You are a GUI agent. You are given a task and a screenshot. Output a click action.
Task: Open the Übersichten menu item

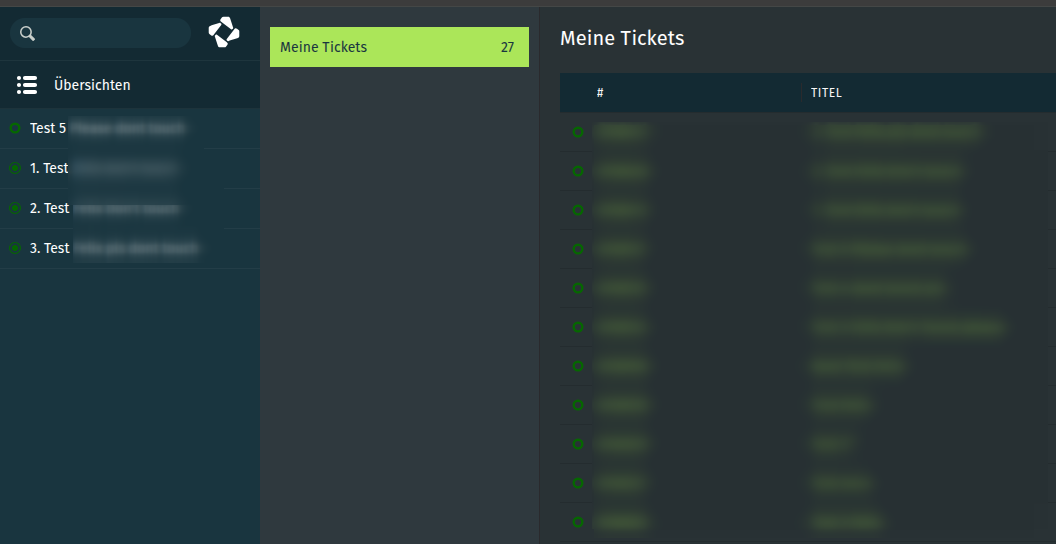92,85
